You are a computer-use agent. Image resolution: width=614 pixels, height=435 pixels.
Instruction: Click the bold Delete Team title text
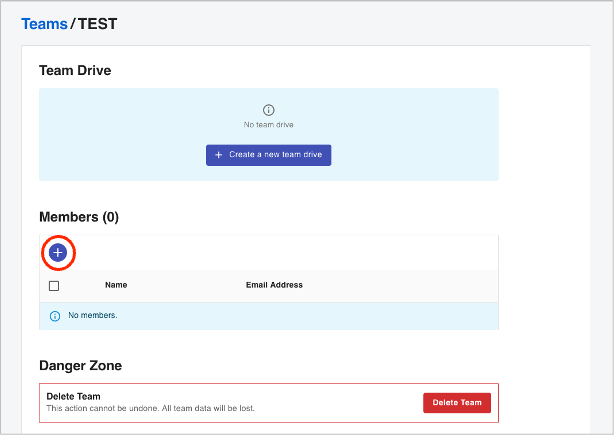74,397
